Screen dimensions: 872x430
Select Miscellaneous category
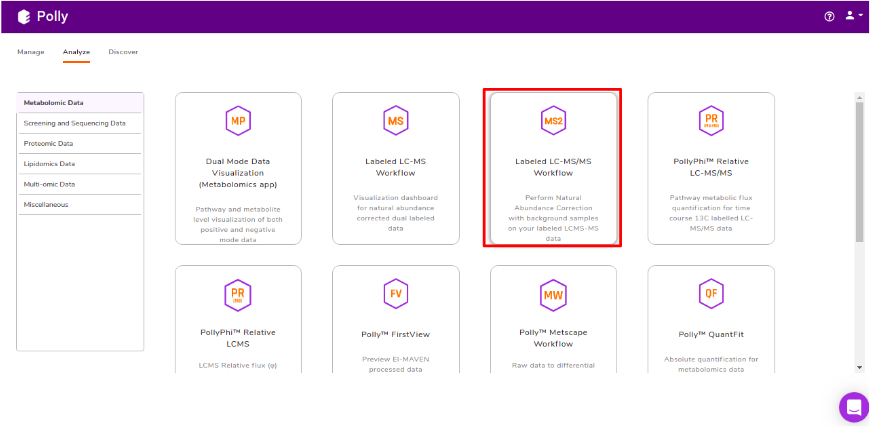point(80,205)
